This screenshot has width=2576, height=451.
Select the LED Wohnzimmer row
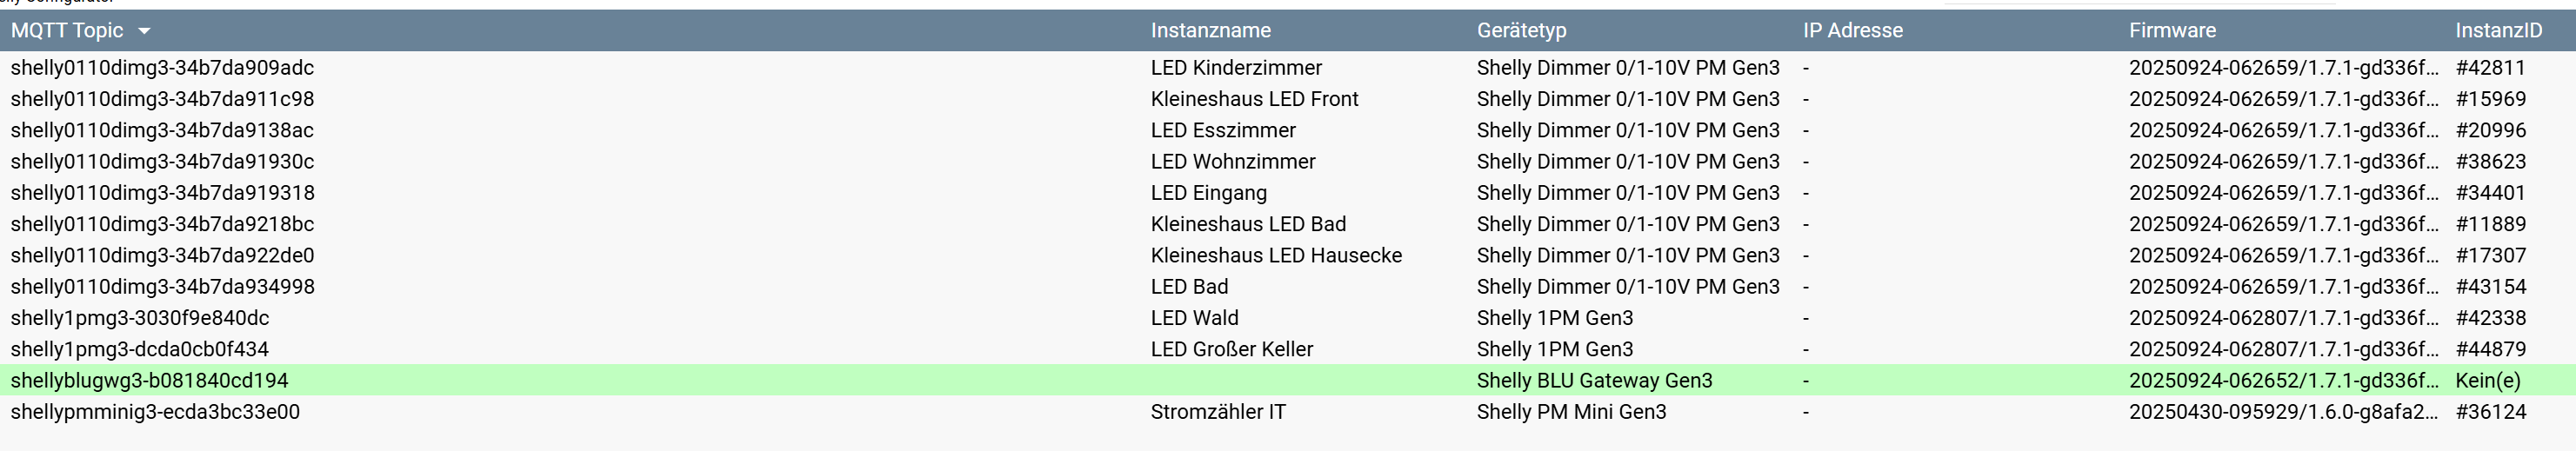(x=1233, y=162)
